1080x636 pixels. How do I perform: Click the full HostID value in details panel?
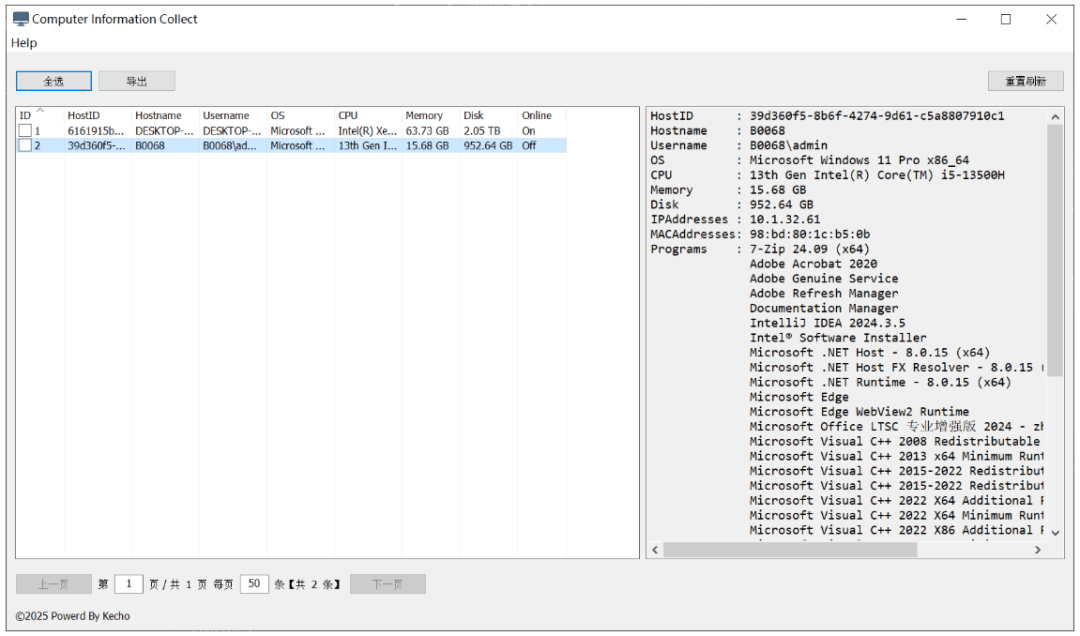click(877, 116)
